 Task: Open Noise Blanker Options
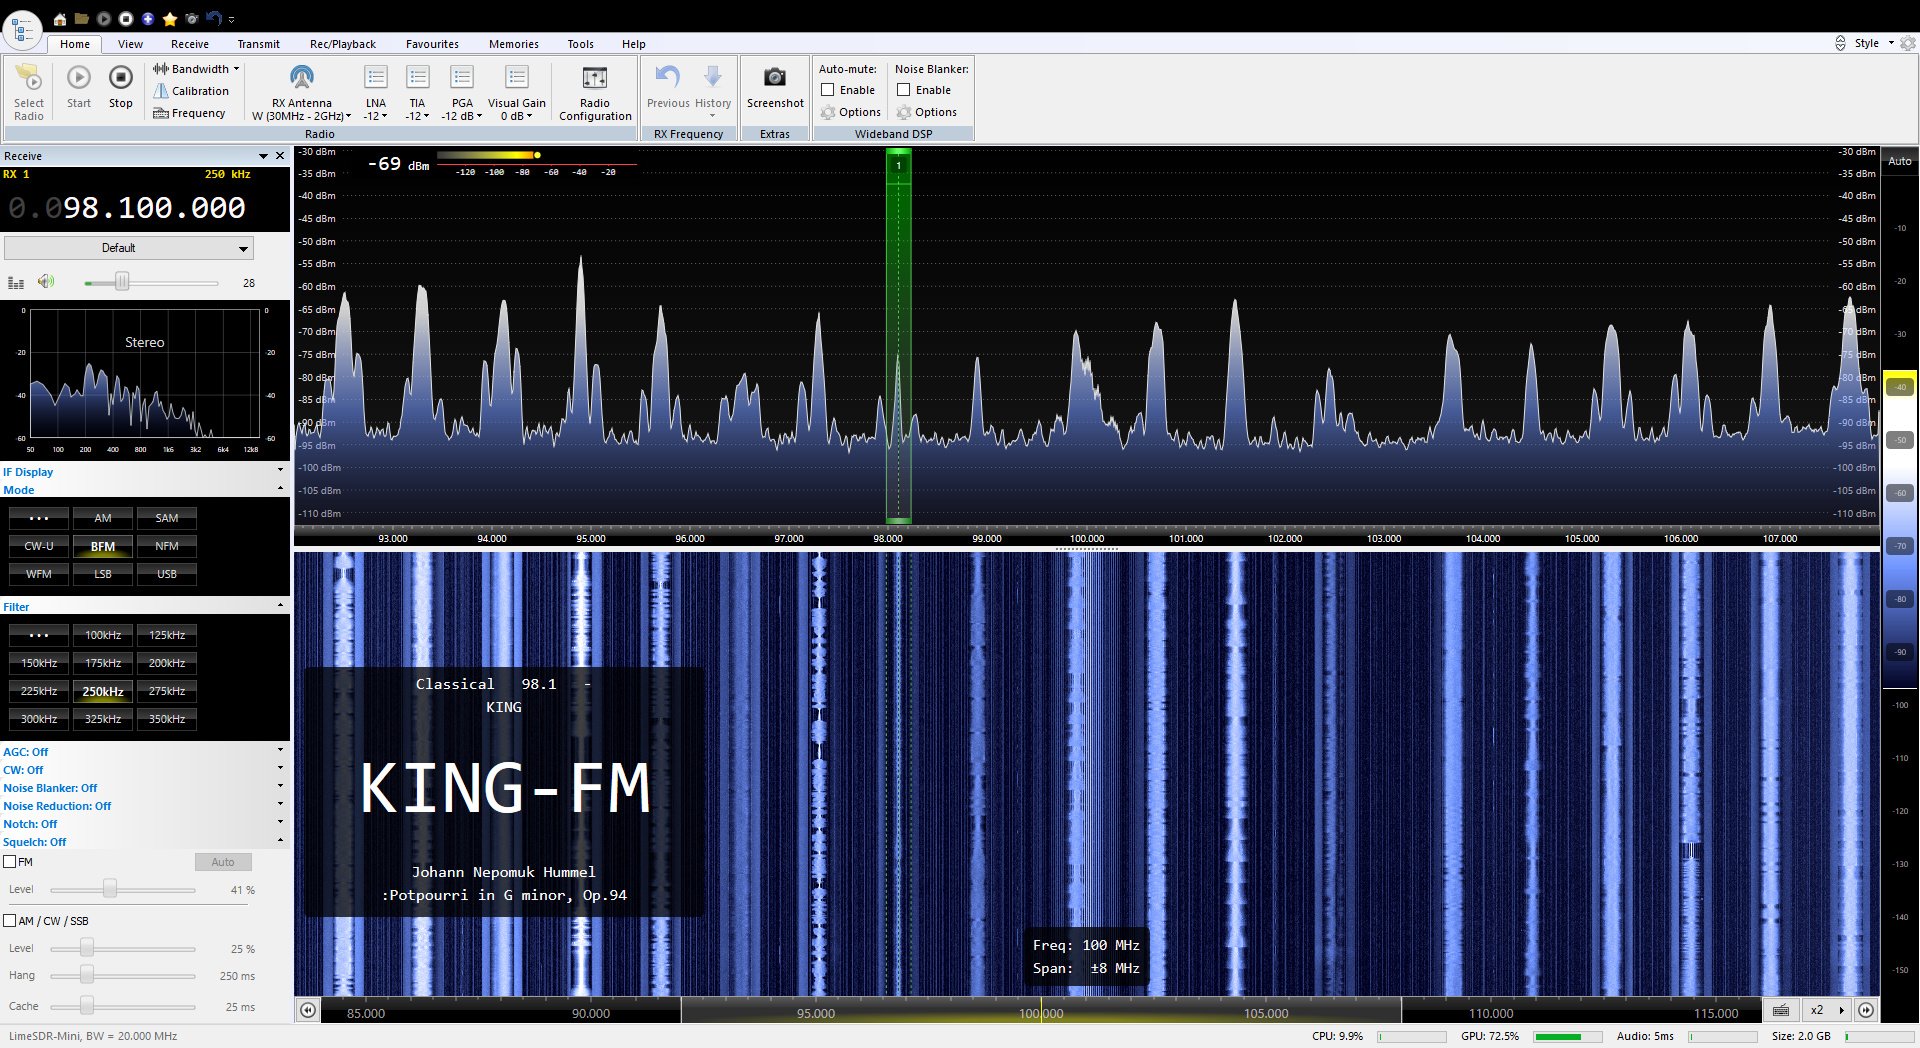click(x=927, y=112)
